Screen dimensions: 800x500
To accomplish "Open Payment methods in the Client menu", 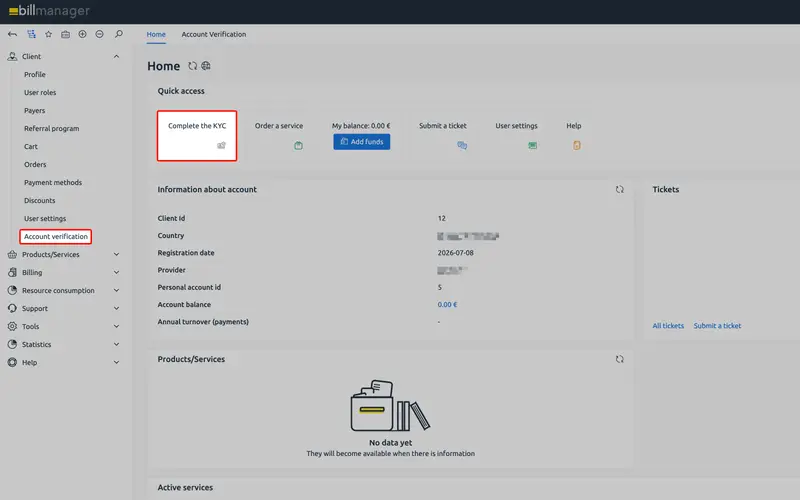I will point(53,182).
